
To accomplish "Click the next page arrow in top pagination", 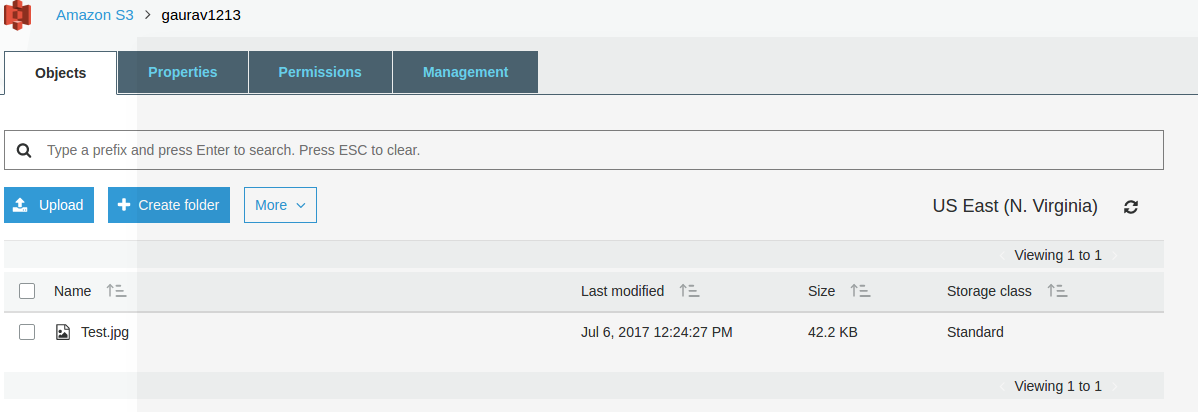I will pyautogui.click(x=1115, y=255).
